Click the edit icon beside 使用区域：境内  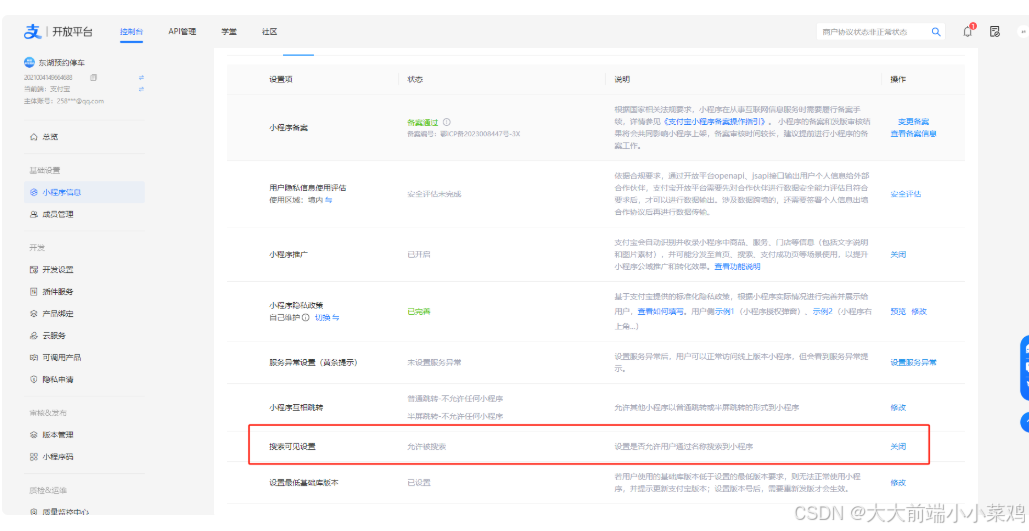point(328,200)
